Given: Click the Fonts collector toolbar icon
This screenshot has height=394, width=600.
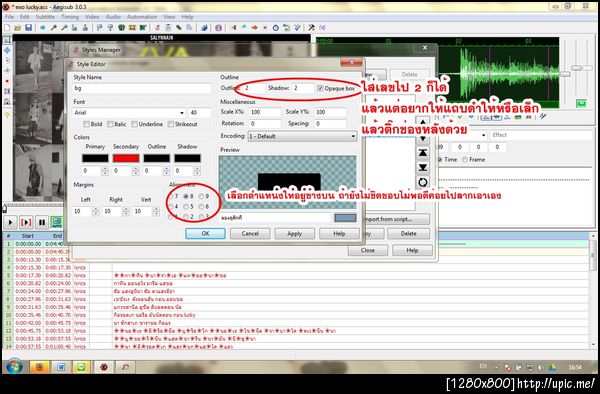Looking at the screenshot, I should tap(189, 28).
